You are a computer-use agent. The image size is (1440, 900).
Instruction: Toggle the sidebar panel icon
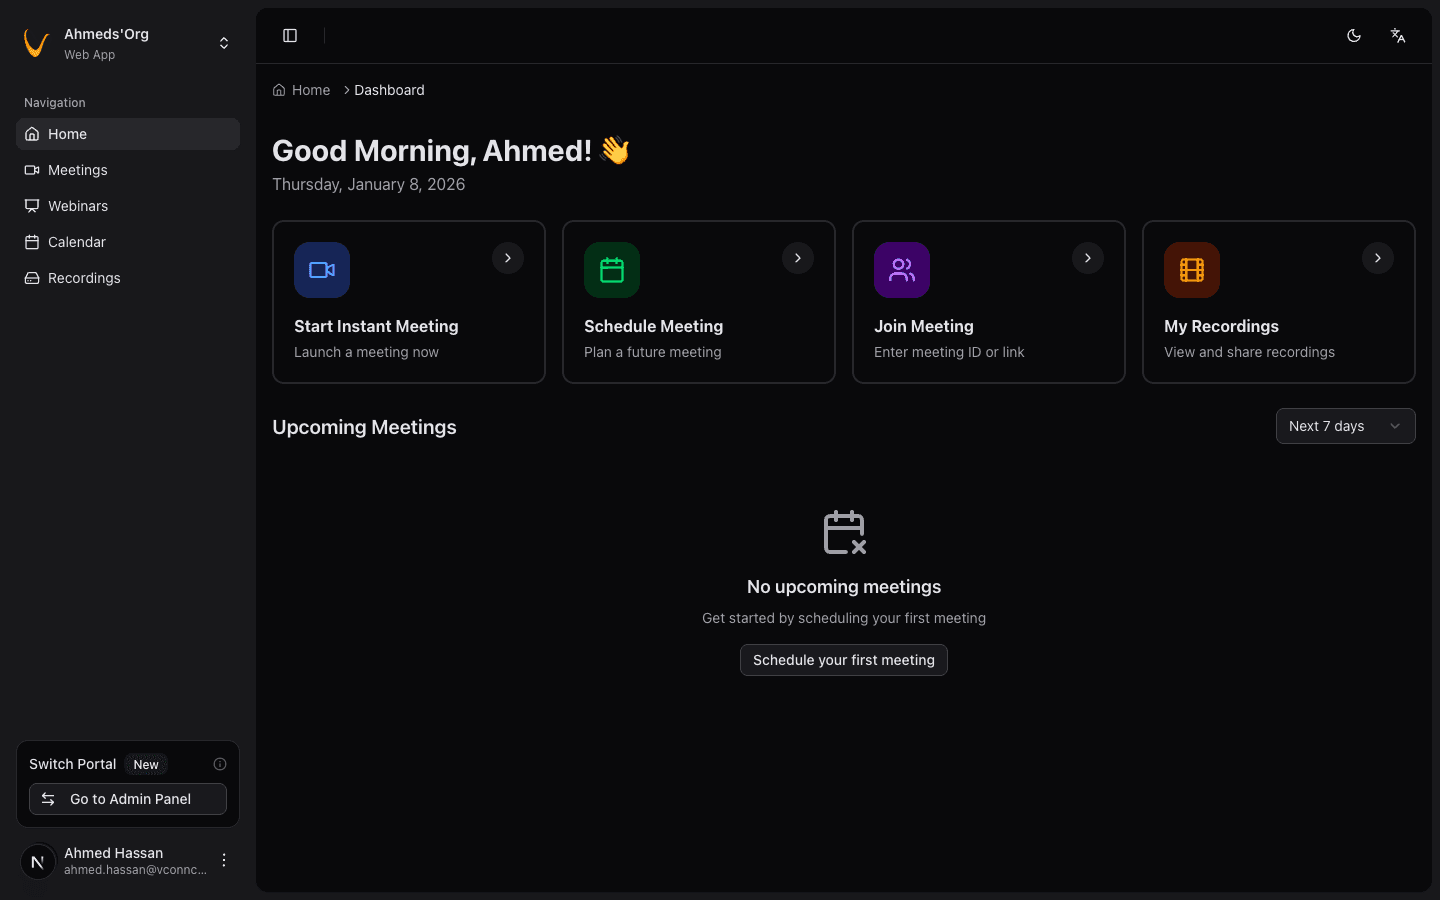(290, 36)
